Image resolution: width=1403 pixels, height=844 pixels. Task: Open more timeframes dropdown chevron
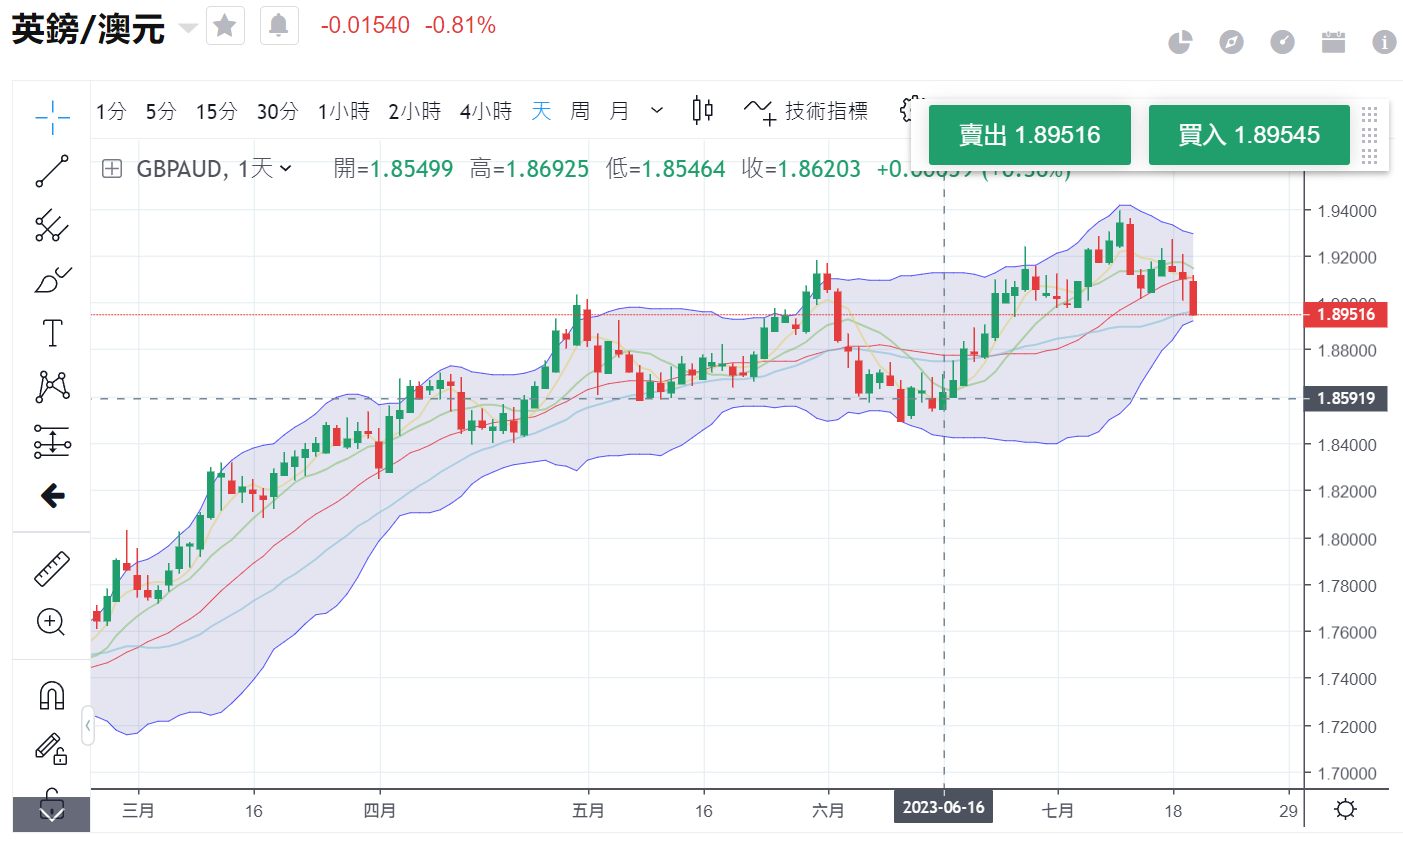(x=657, y=111)
